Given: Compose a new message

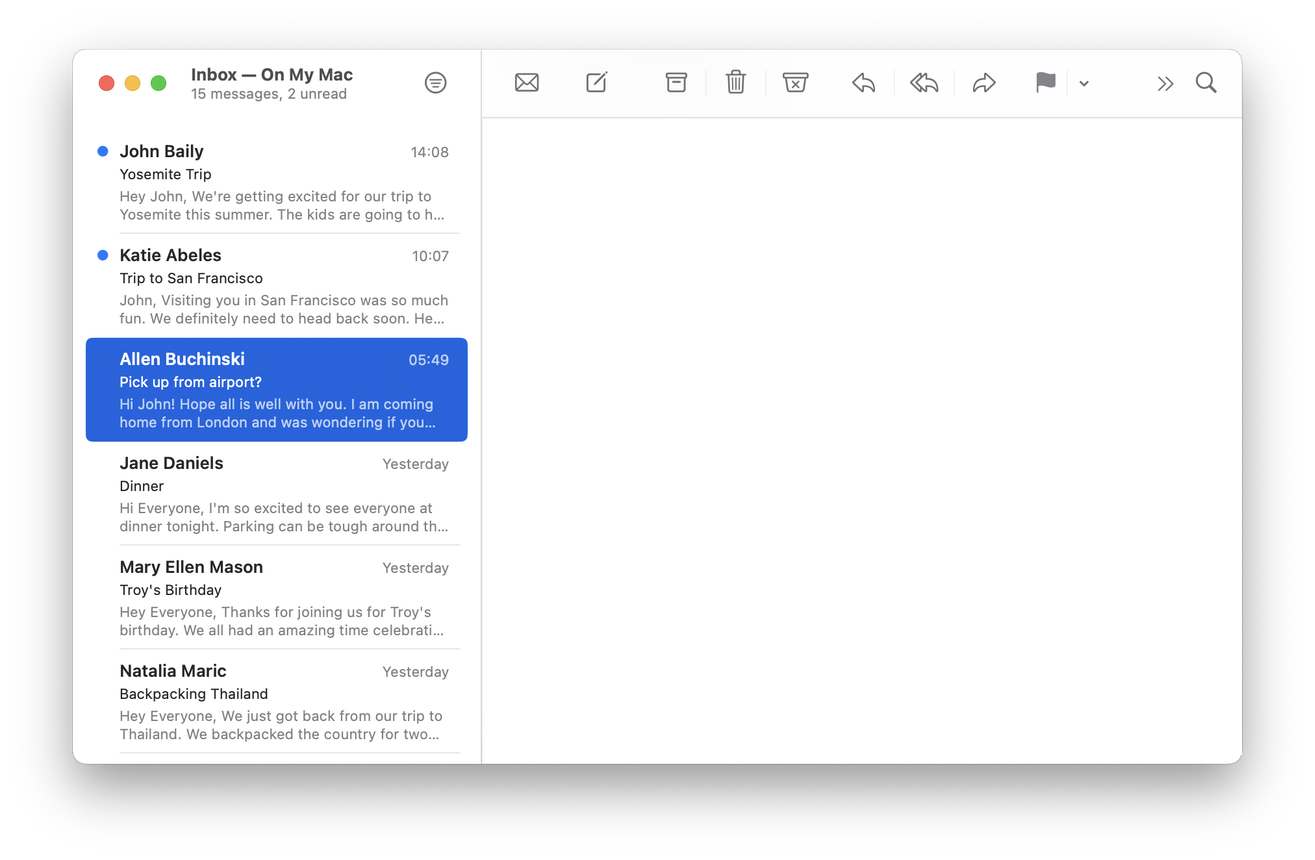Looking at the screenshot, I should [x=597, y=82].
